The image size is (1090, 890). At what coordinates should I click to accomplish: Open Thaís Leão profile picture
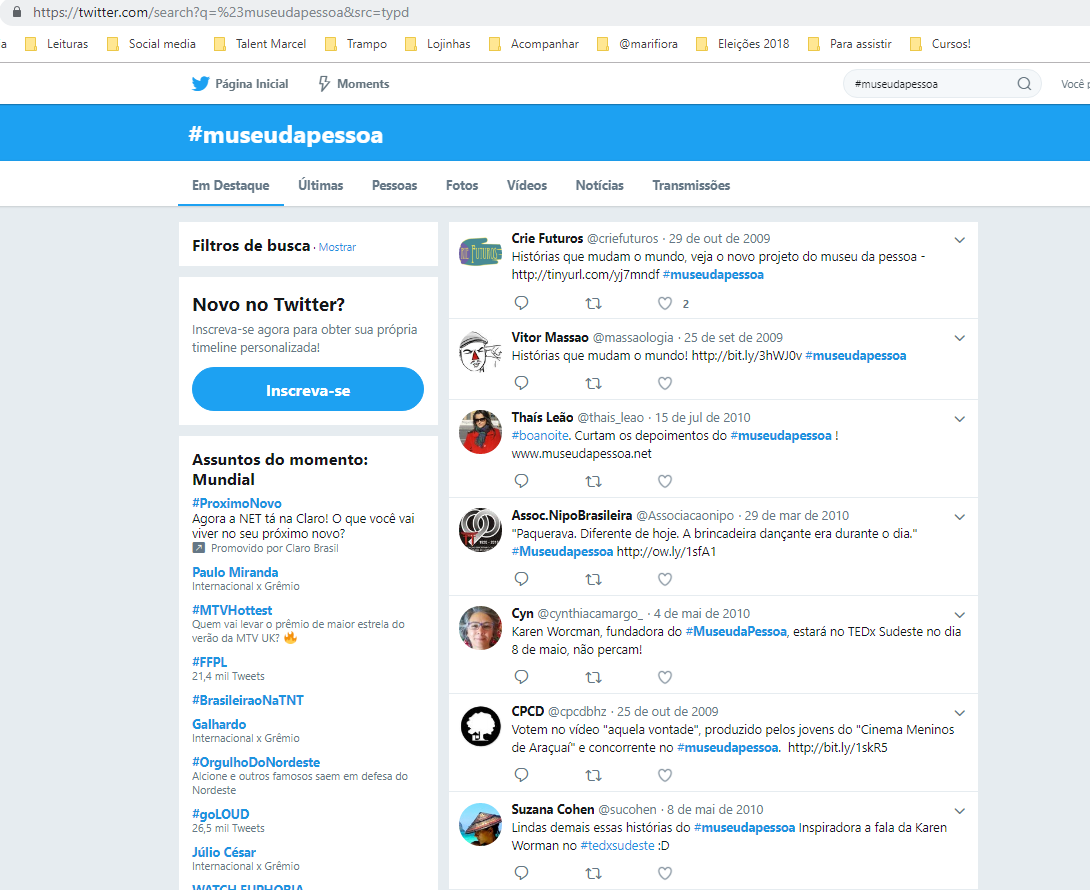480,432
